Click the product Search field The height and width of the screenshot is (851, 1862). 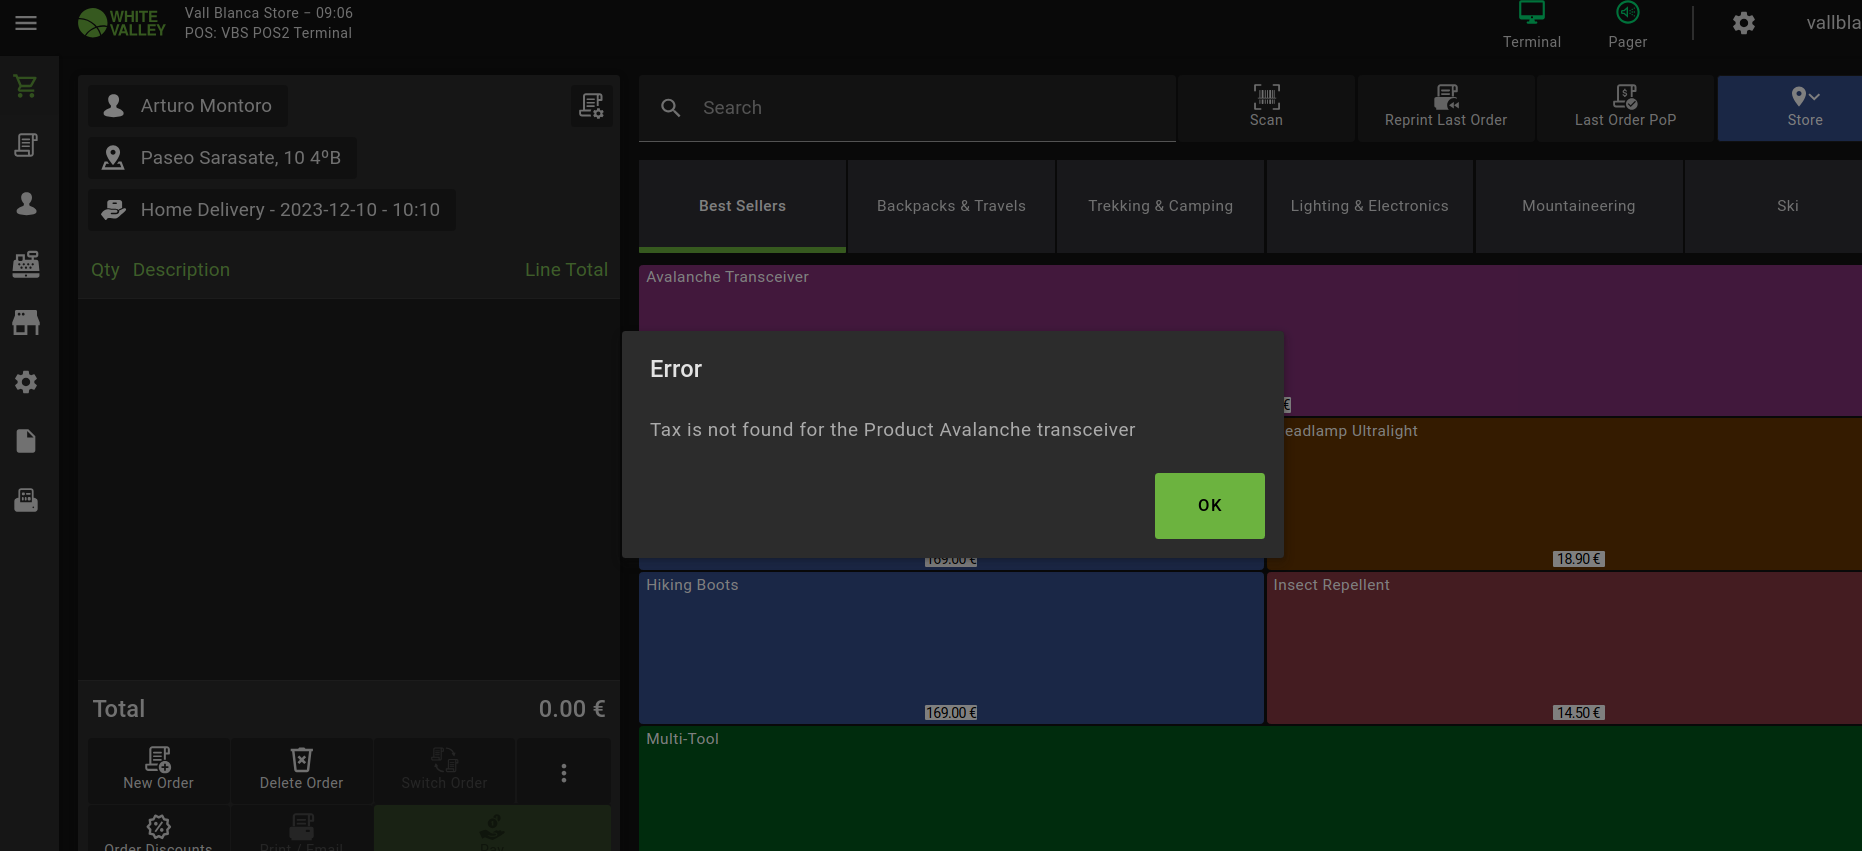click(x=920, y=108)
